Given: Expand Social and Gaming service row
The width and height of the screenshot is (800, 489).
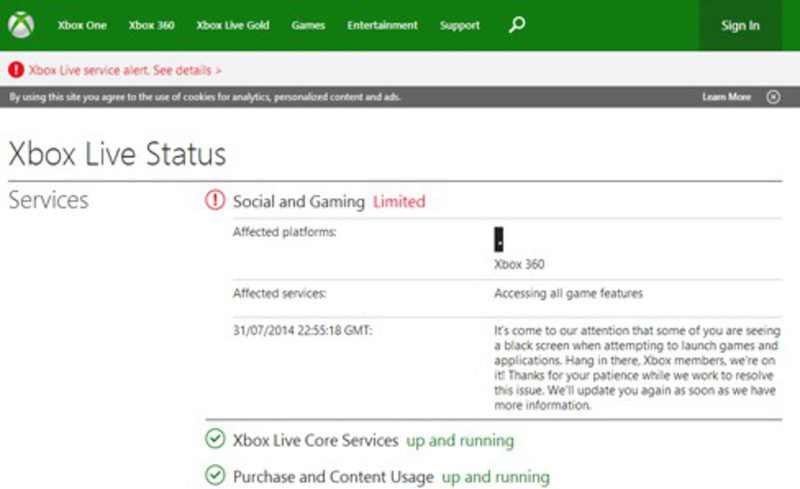Looking at the screenshot, I should [493, 201].
